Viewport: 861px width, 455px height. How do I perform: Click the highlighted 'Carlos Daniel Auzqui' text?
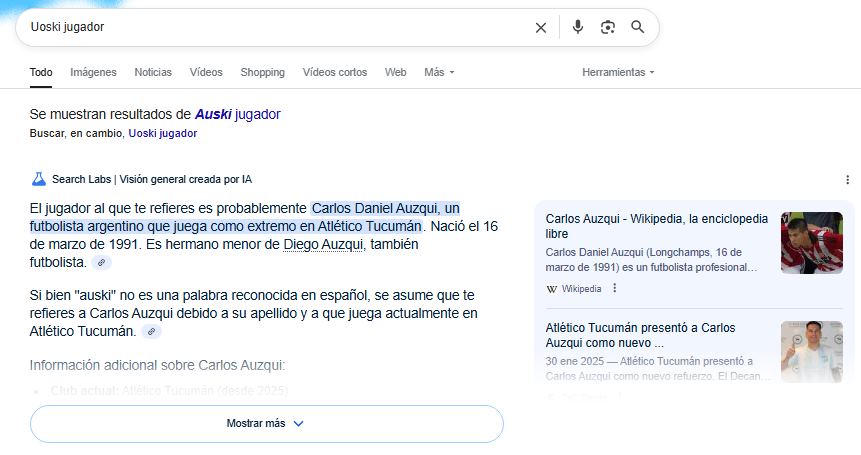pyautogui.click(x=375, y=209)
